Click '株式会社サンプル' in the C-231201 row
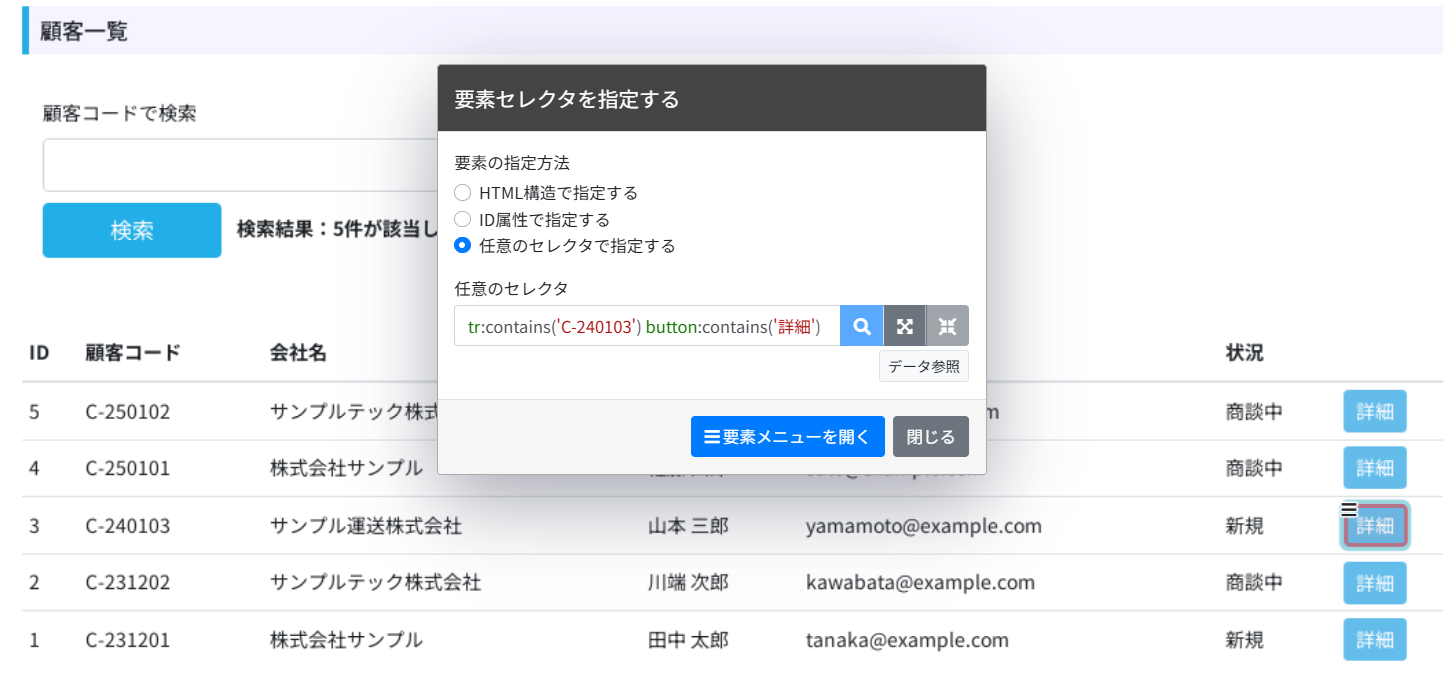This screenshot has height=682, width=1443. click(x=346, y=640)
